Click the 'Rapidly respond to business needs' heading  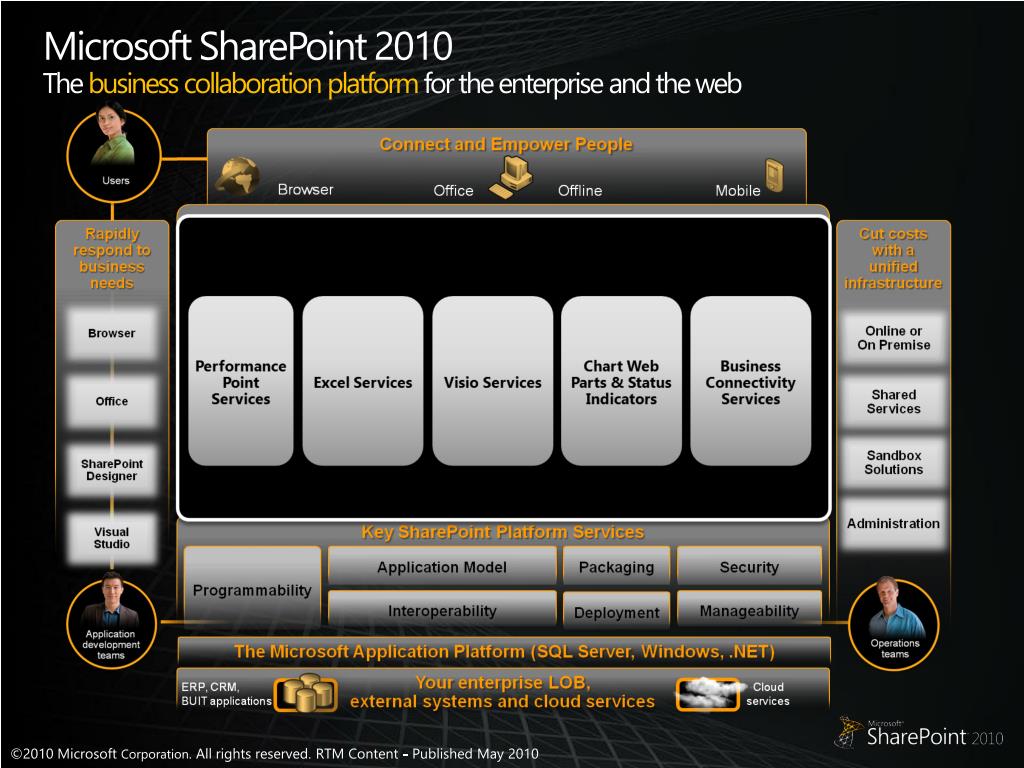pyautogui.click(x=112, y=258)
